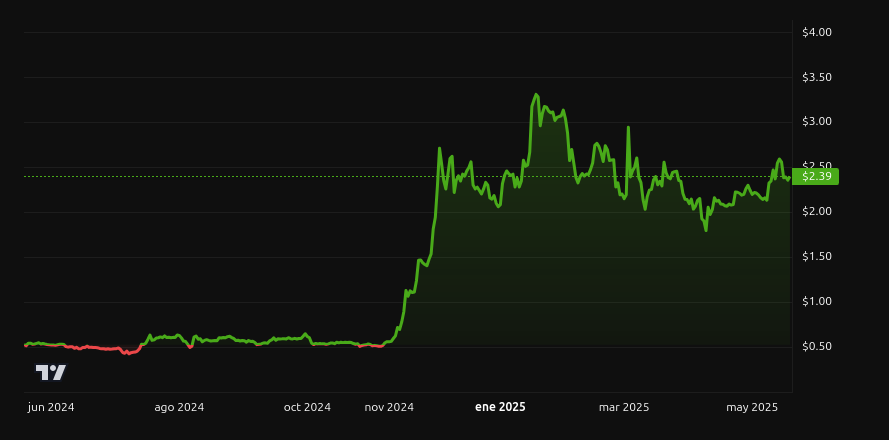Click the $0.50 price axis label
This screenshot has width=889, height=440.
pos(816,346)
